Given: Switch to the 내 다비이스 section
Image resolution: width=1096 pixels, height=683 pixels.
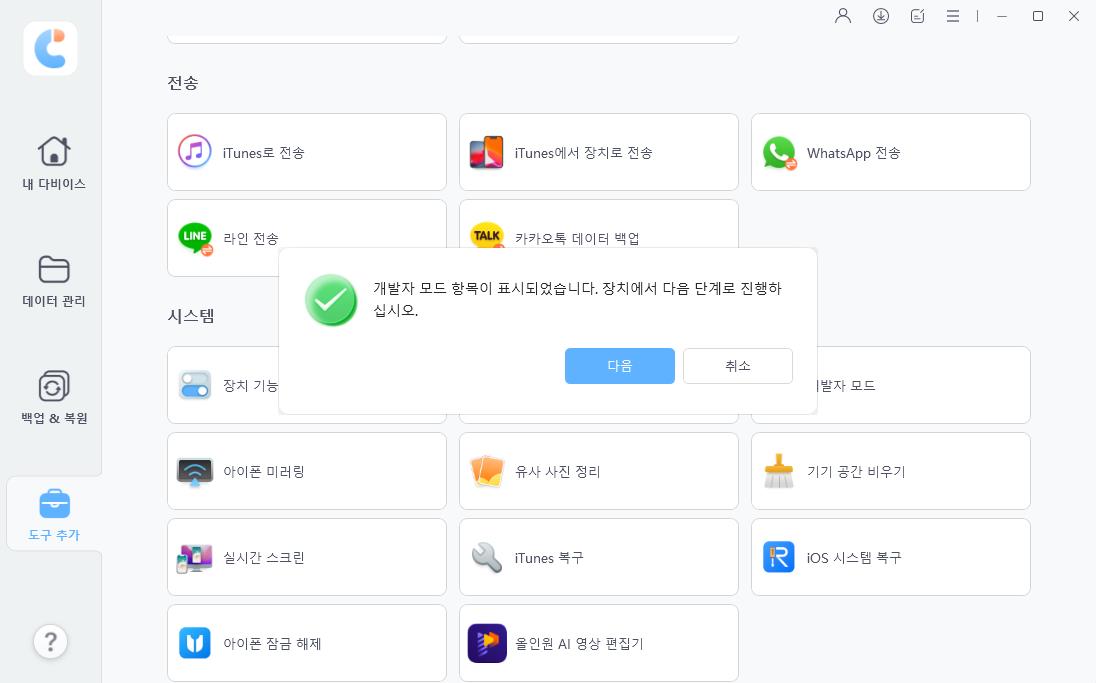Looking at the screenshot, I should 53,163.
